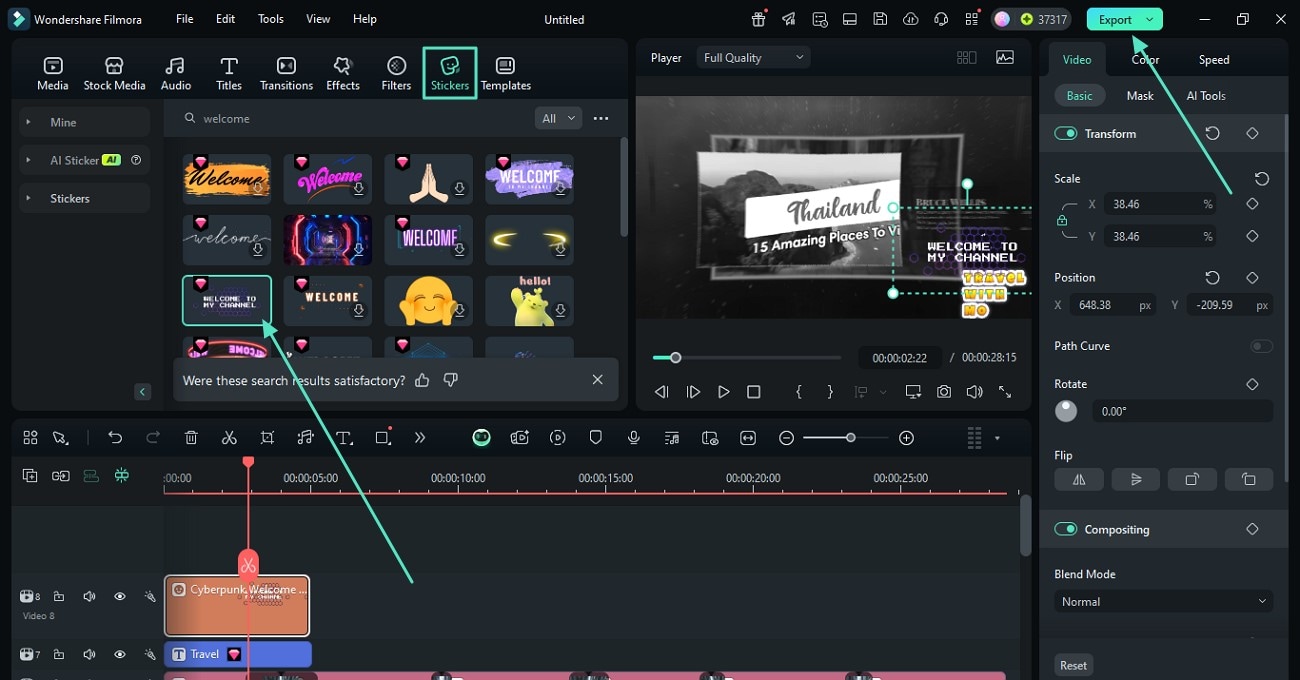Screen dimensions: 1300x680
Task: Open the Tools menu
Action: point(271,19)
